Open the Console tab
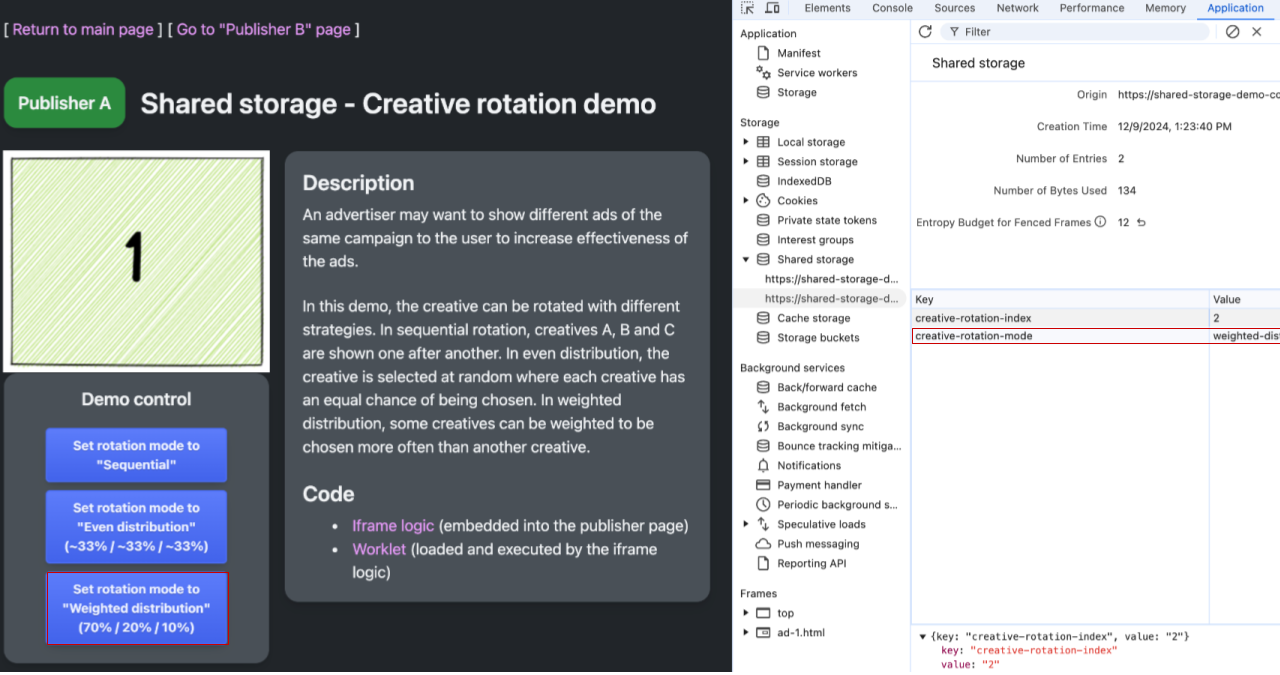 click(892, 8)
